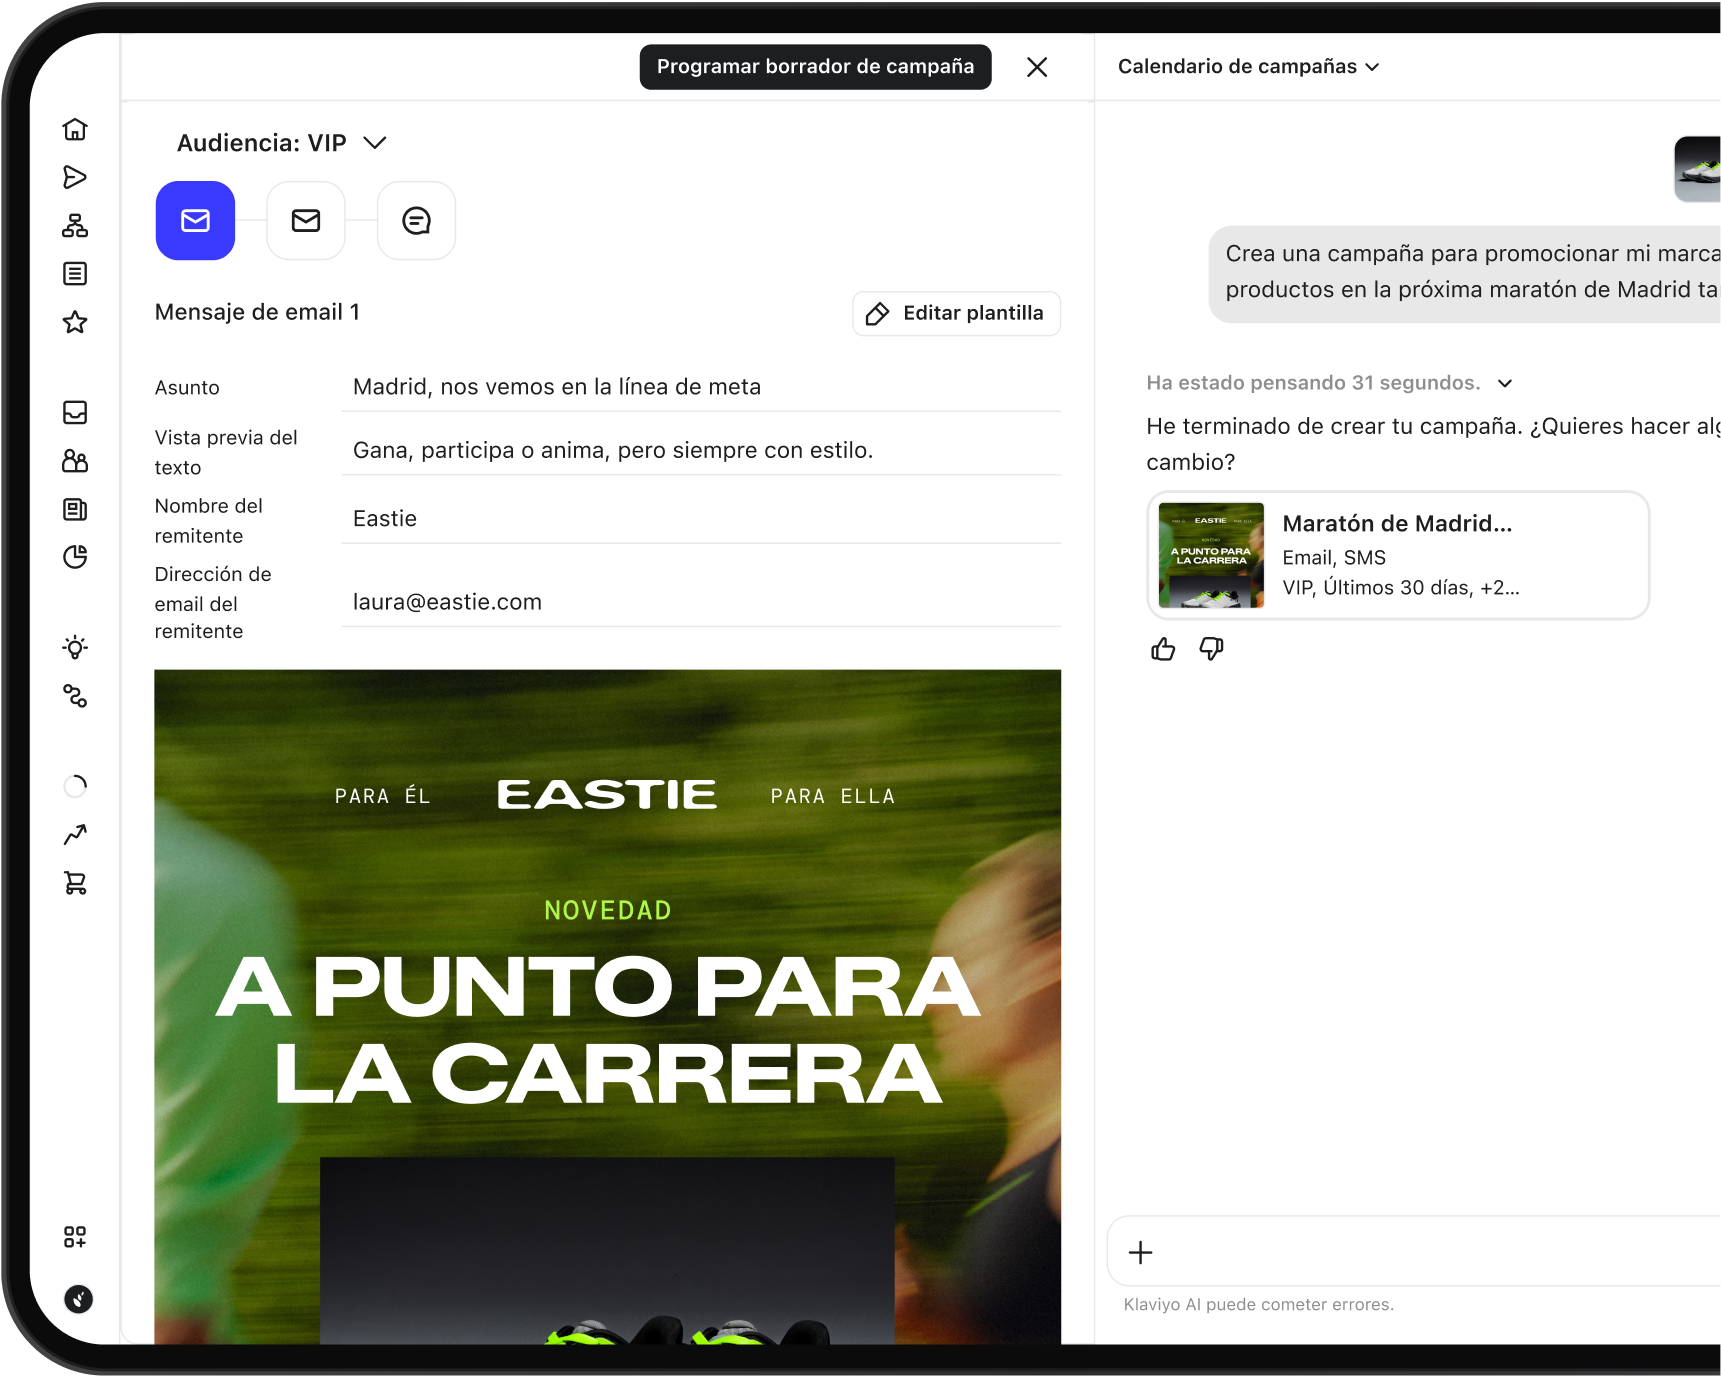Click the Vista previa del texto field
1721x1377 pixels.
click(x=701, y=450)
